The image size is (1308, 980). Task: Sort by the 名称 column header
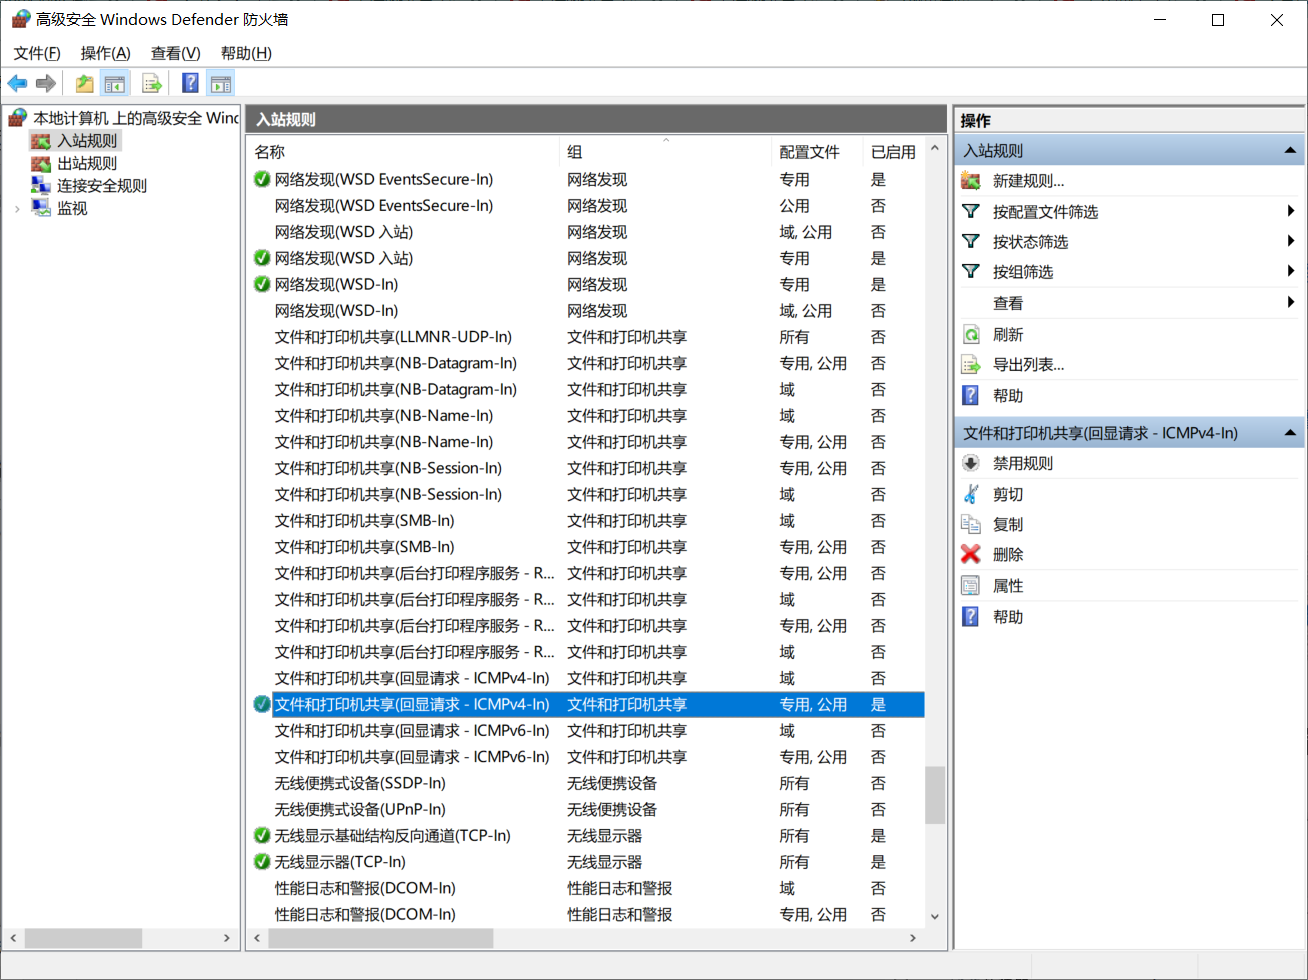(x=403, y=152)
